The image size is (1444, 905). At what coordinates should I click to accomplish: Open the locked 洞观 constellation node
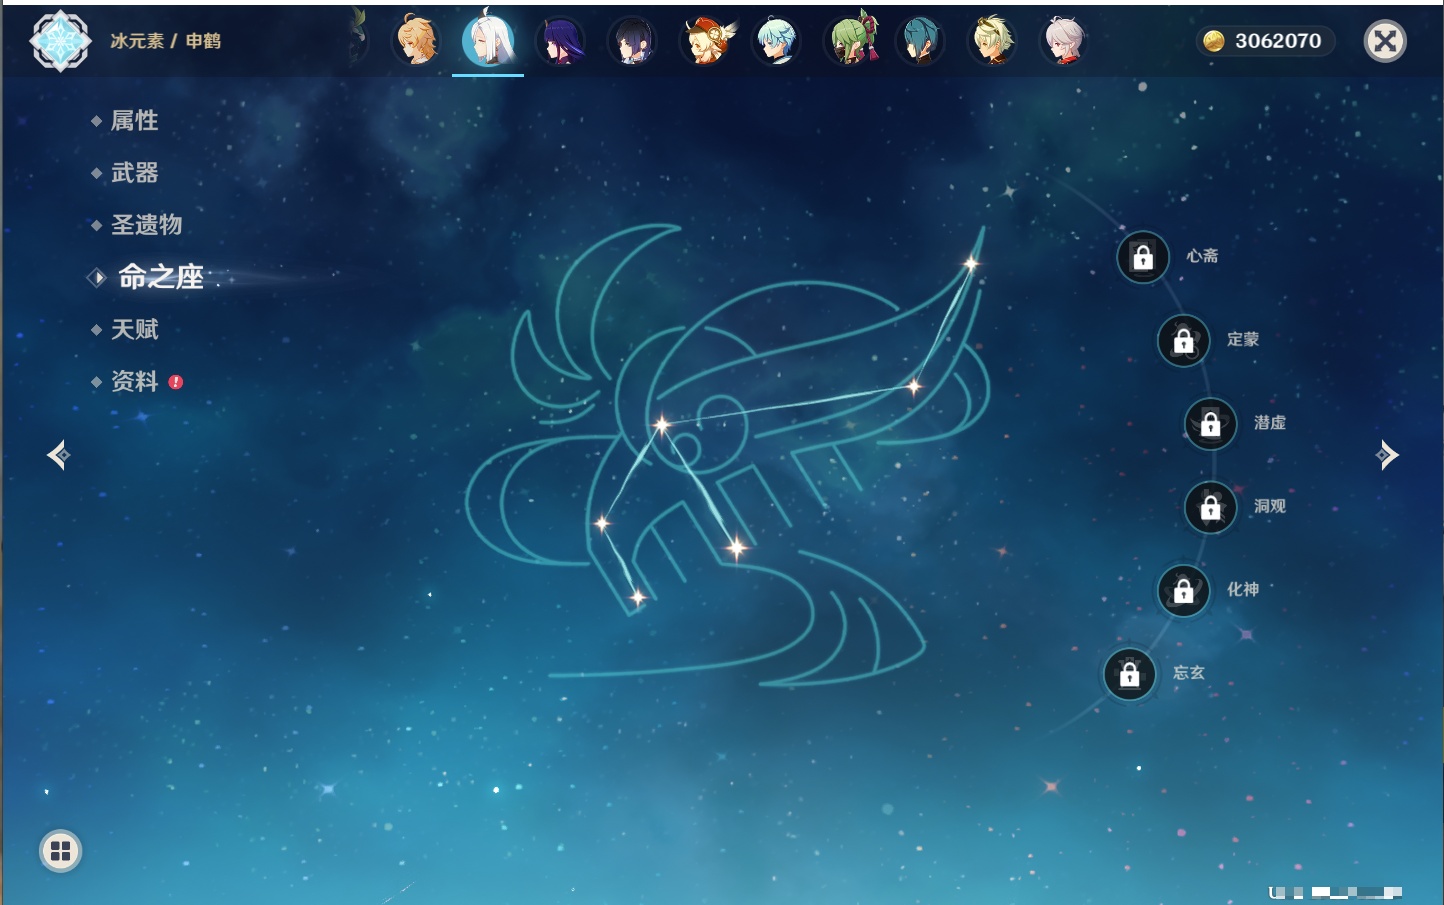1211,508
